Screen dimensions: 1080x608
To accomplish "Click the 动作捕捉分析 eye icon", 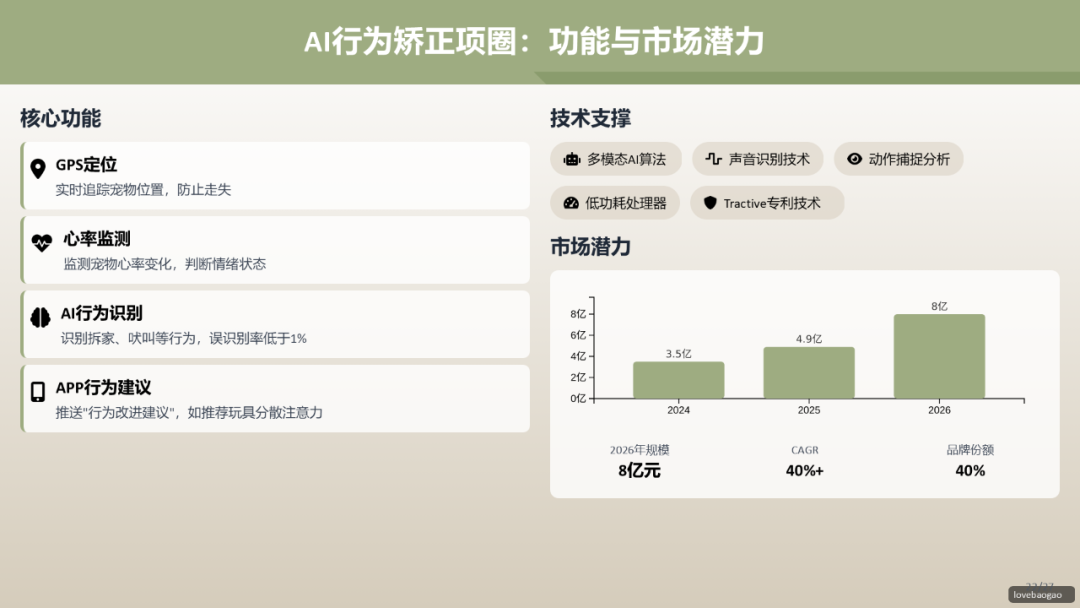I will (853, 158).
